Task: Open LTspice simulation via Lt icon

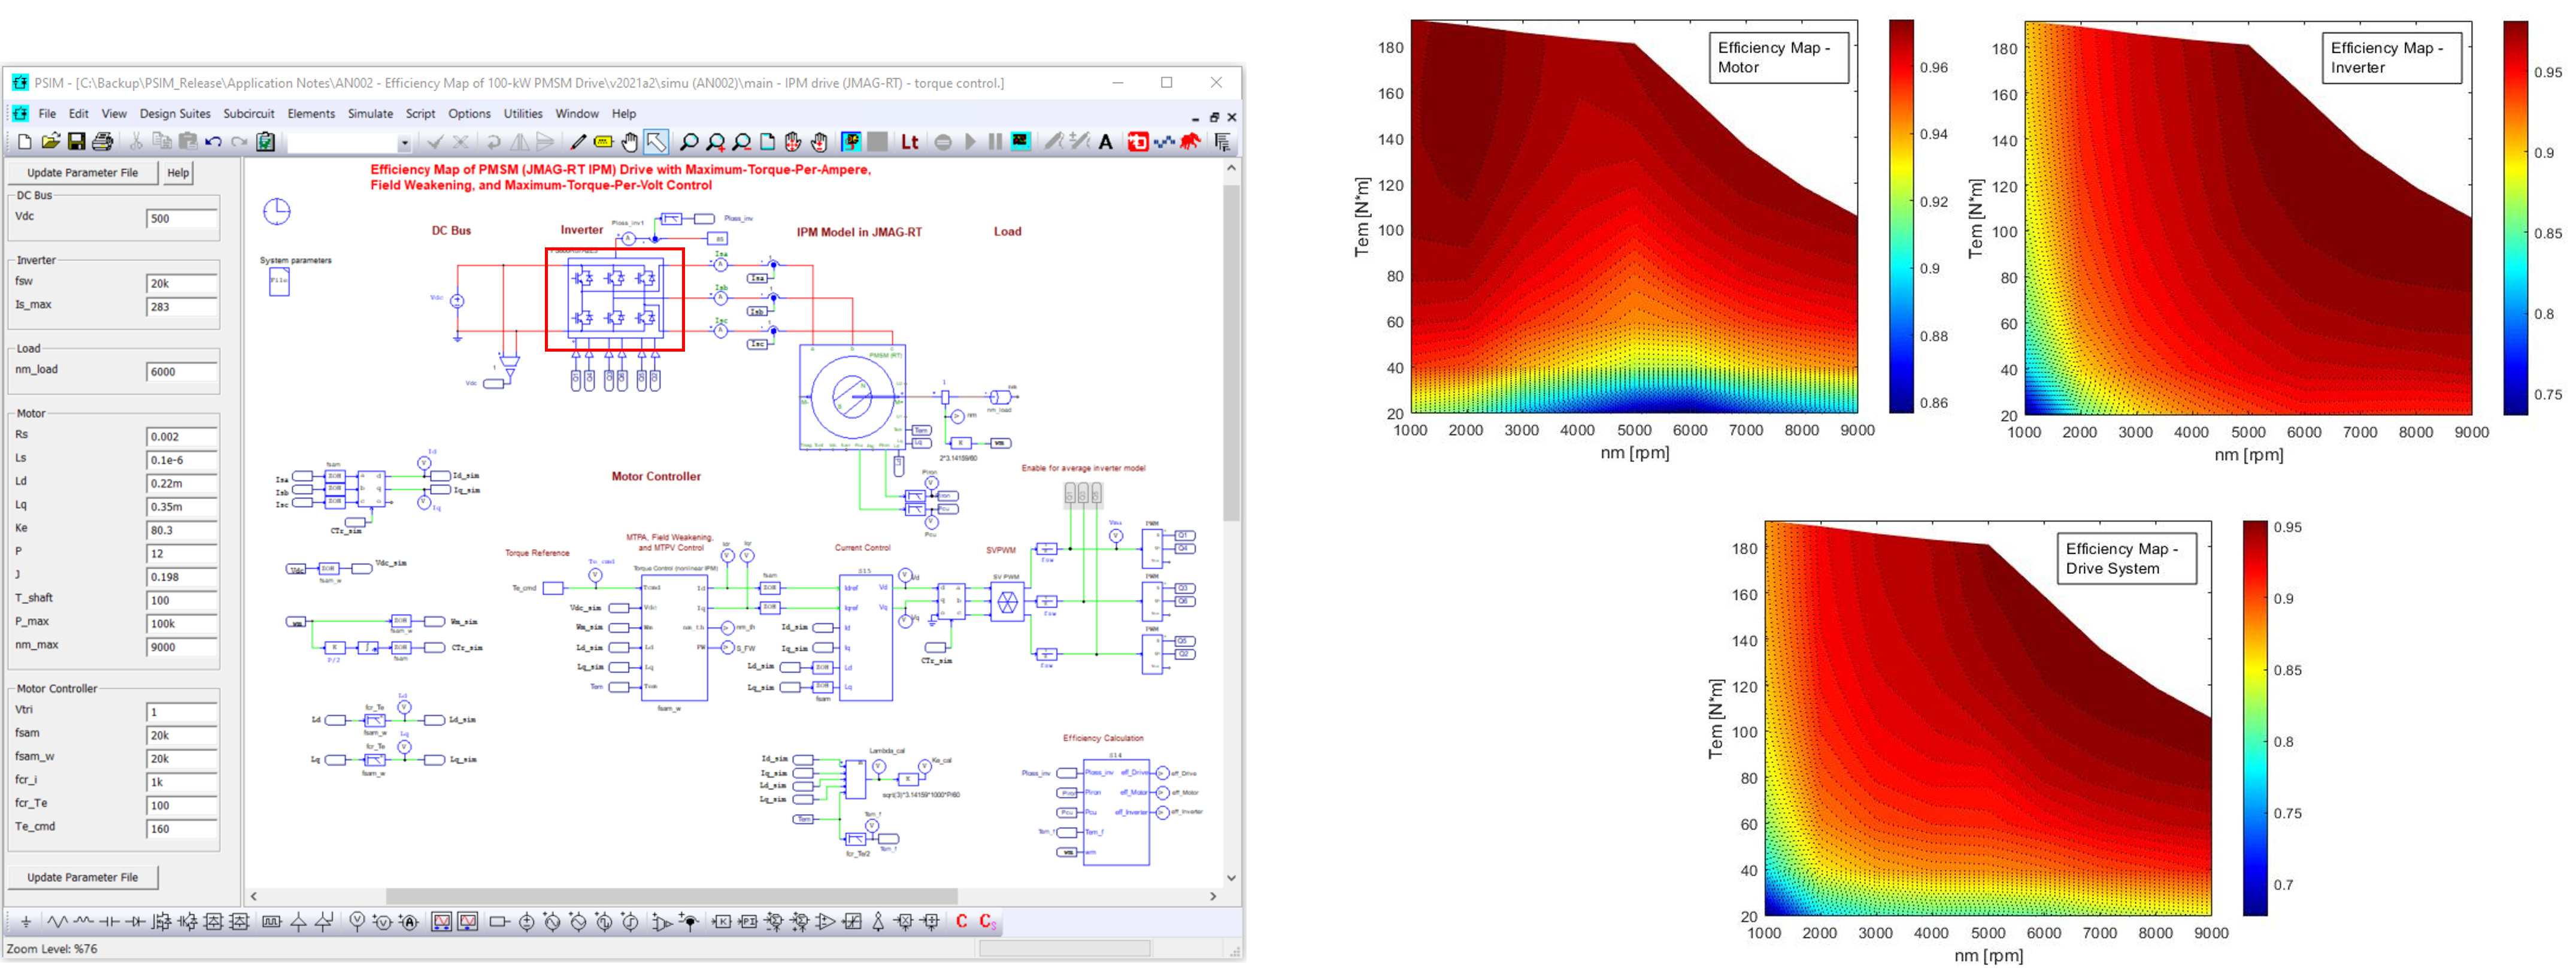Action: point(910,142)
